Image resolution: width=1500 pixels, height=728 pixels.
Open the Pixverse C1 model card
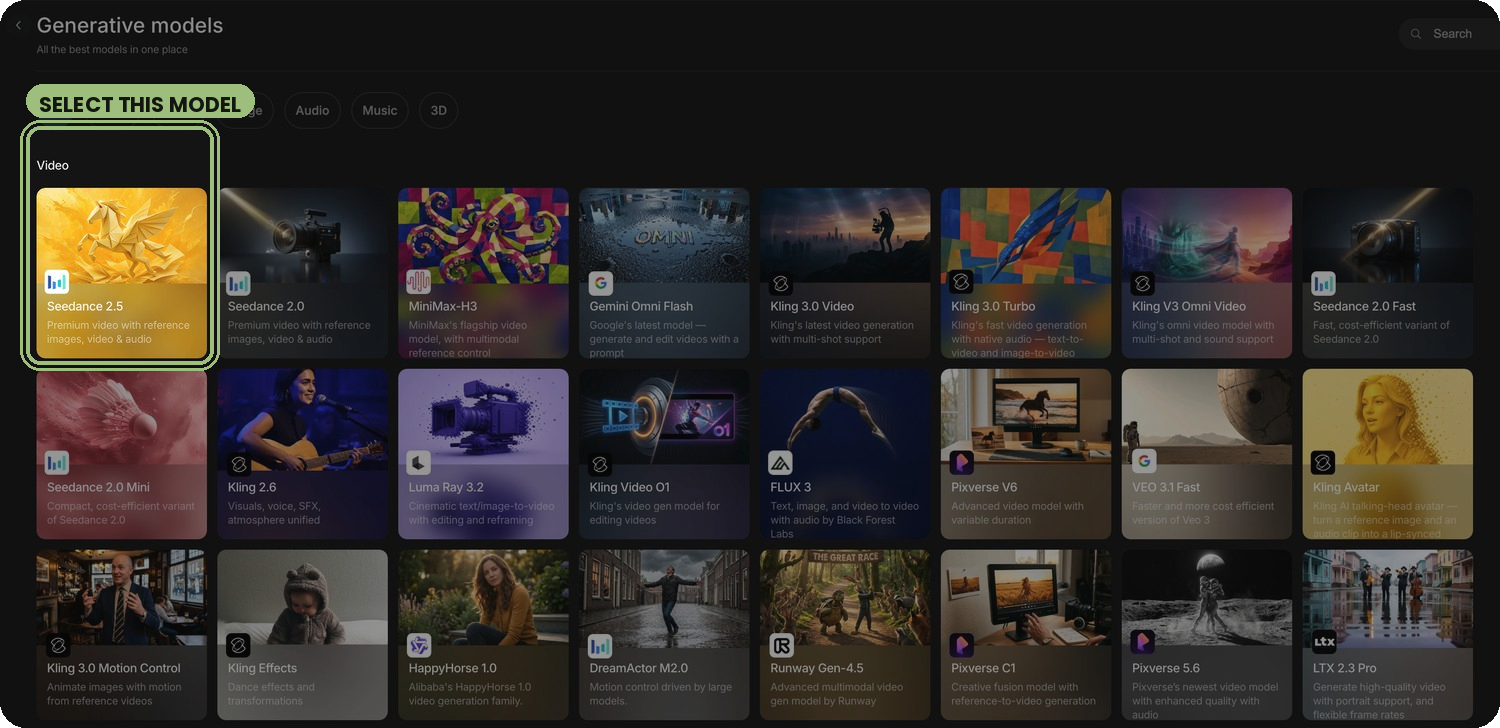[x=1026, y=635]
